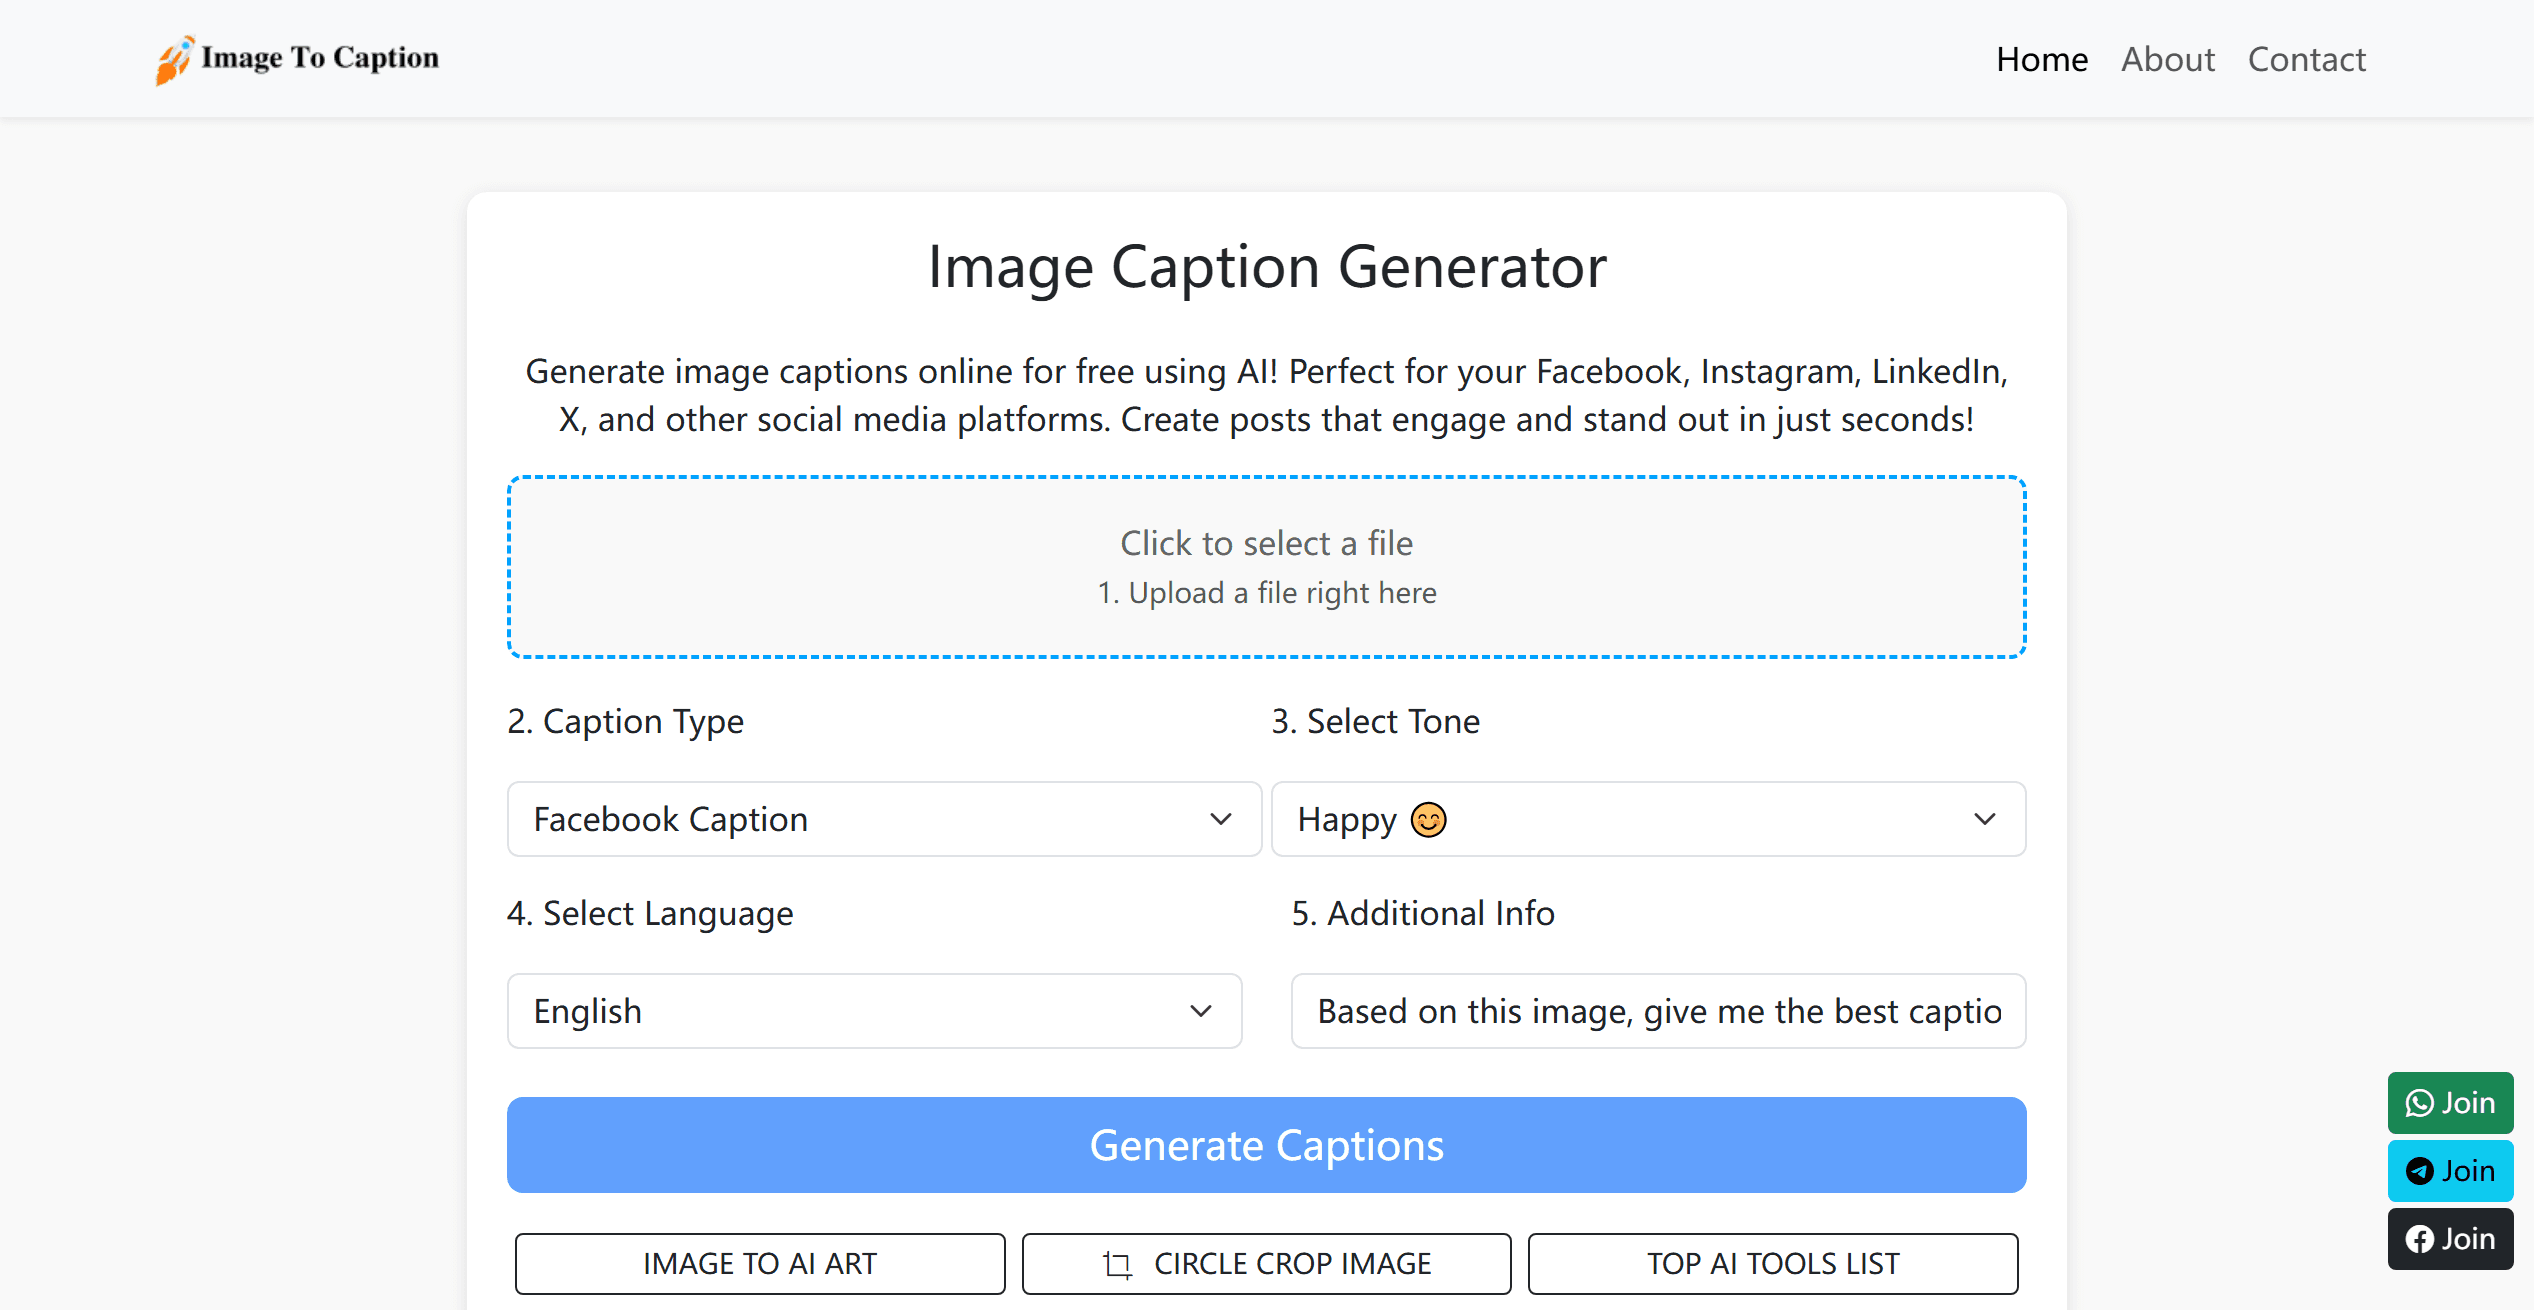Image resolution: width=2534 pixels, height=1310 pixels.
Task: Click the Telegram Join icon
Action: pos(2419,1171)
